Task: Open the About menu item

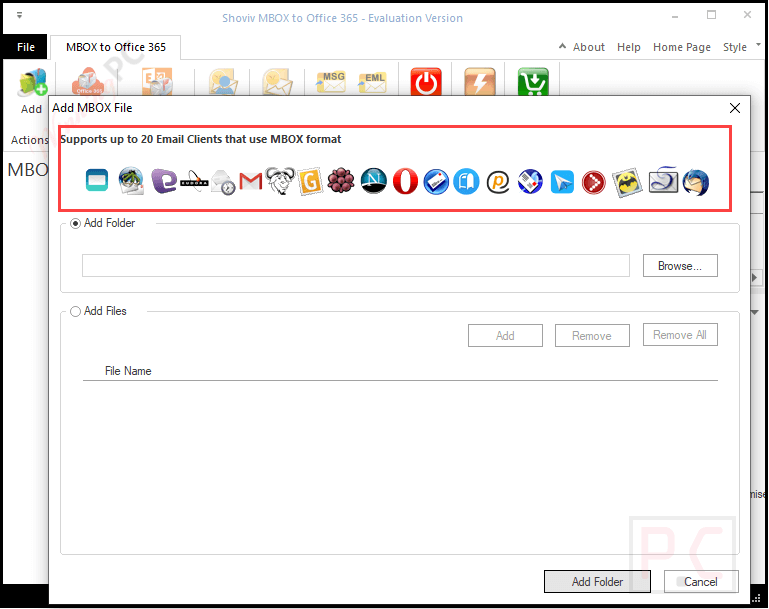Action: point(589,47)
